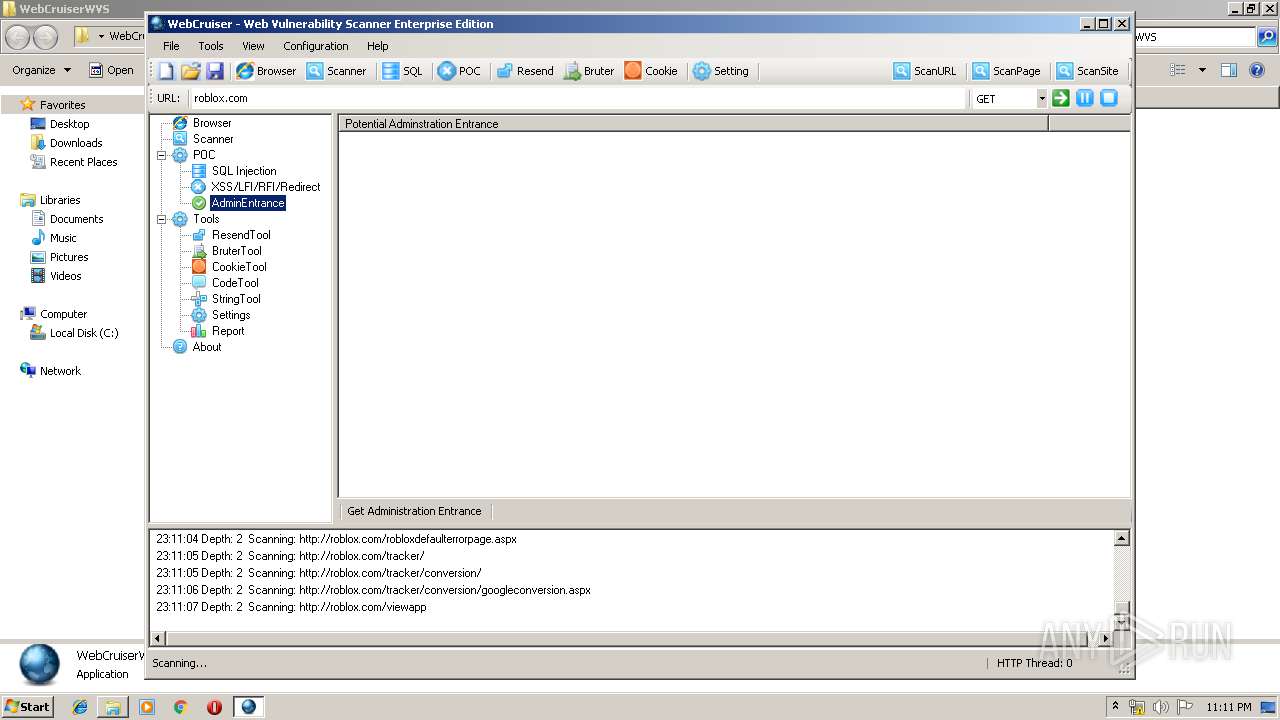Viewport: 1280px width, 720px height.
Task: Open Music library in Explorer
Action: [63, 238]
